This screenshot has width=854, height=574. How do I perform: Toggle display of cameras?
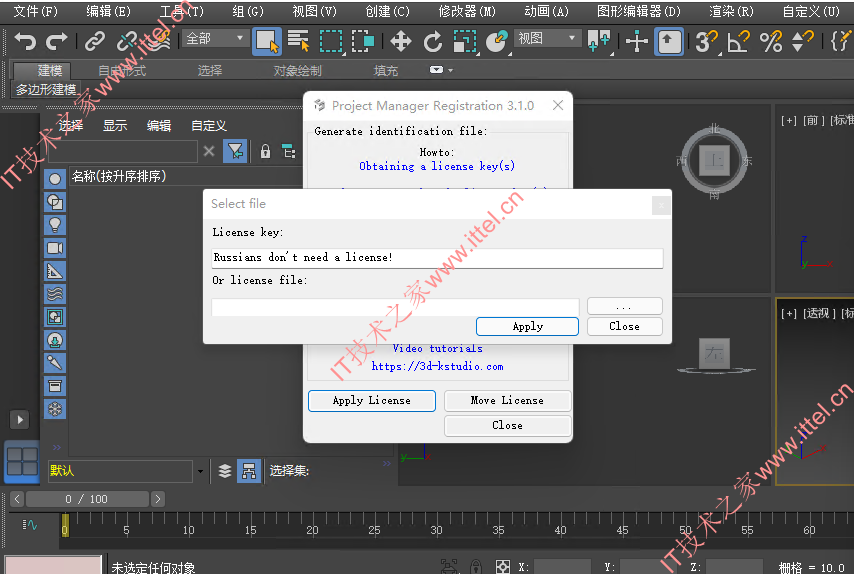(55, 248)
